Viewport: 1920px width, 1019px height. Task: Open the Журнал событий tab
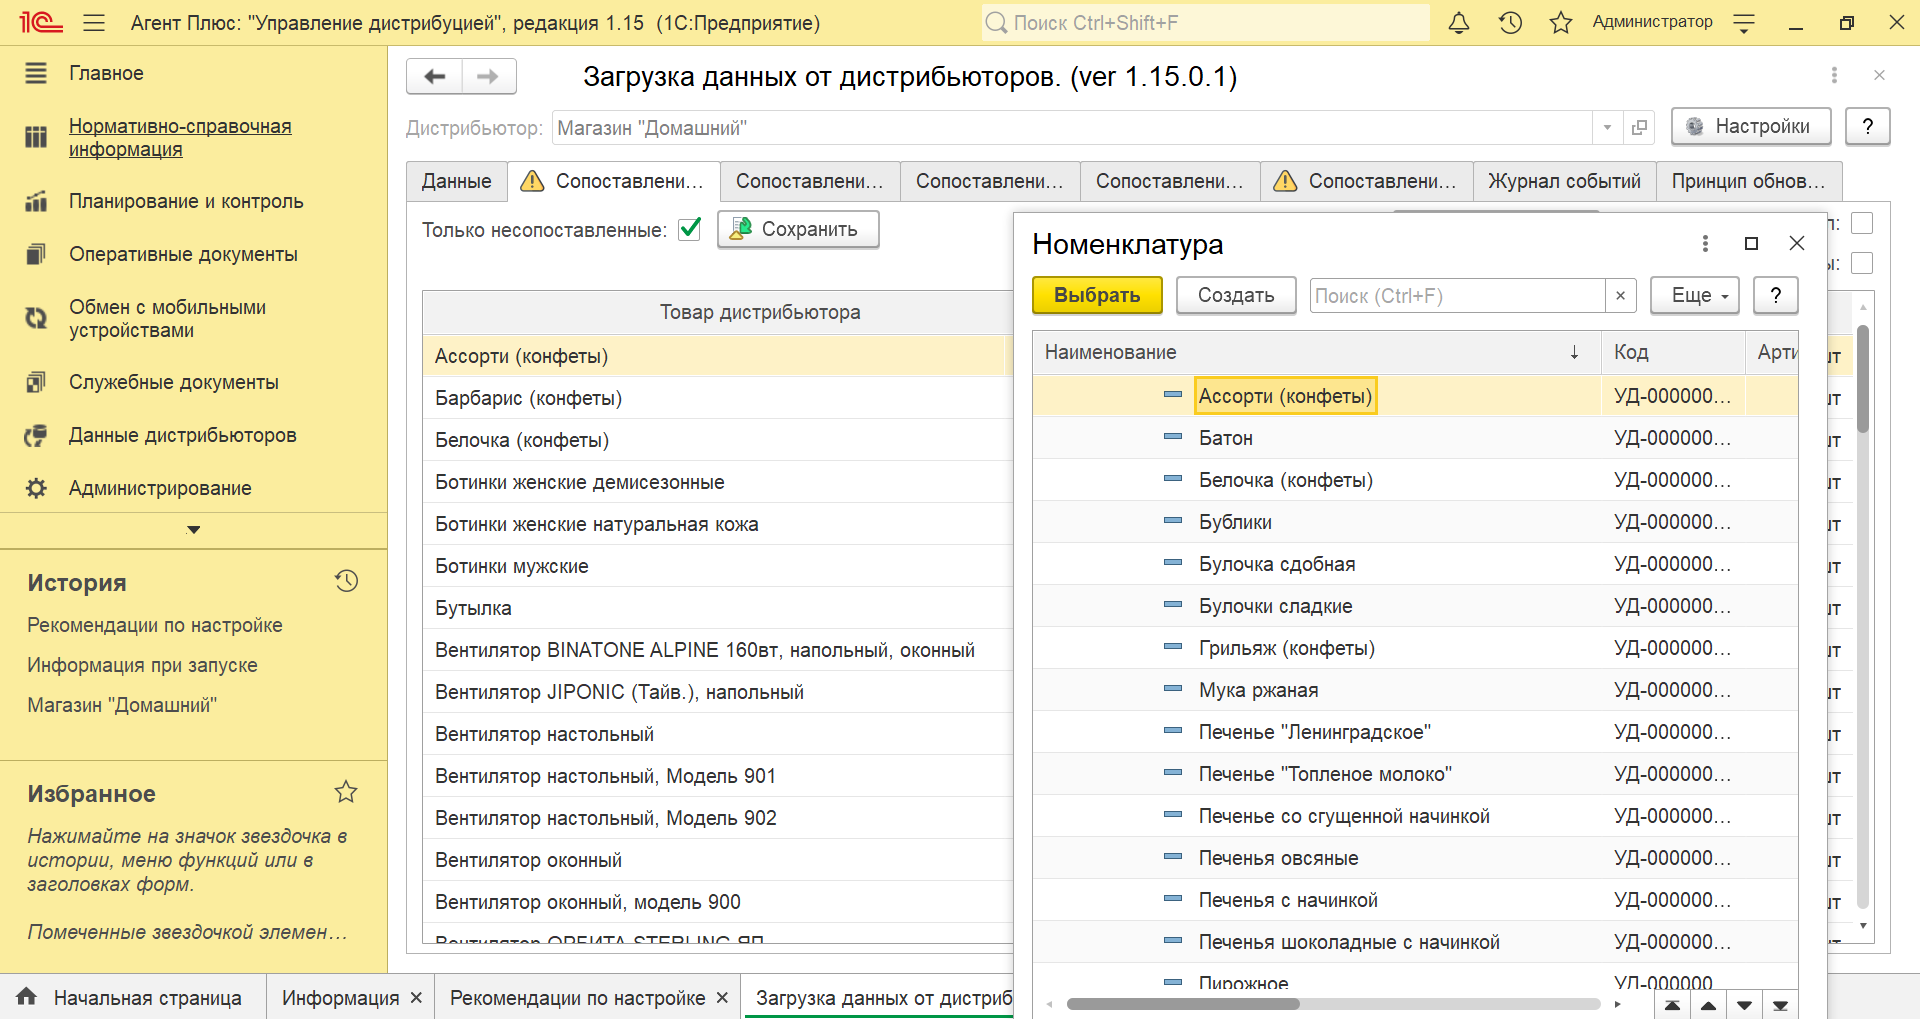(x=1564, y=181)
